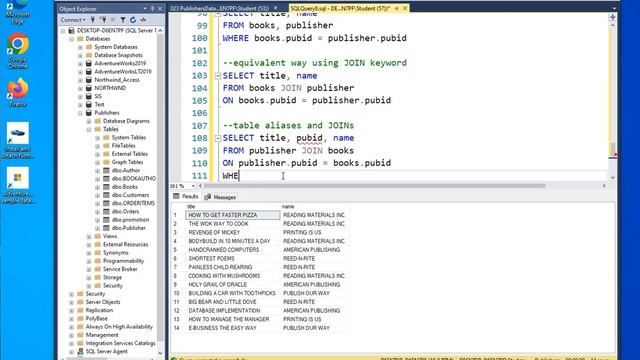Select the AdventureWorksLT2019 database
Image resolution: width=640 pixels, height=360 pixels.
pyautogui.click(x=122, y=71)
